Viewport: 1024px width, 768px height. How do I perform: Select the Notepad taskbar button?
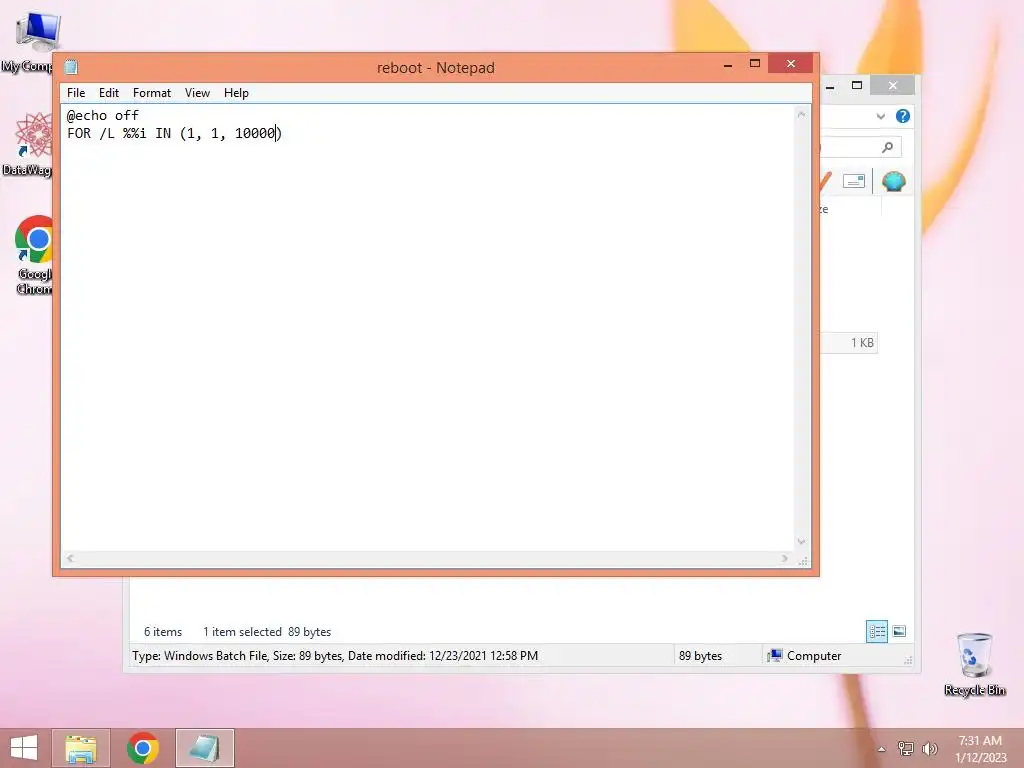point(204,748)
